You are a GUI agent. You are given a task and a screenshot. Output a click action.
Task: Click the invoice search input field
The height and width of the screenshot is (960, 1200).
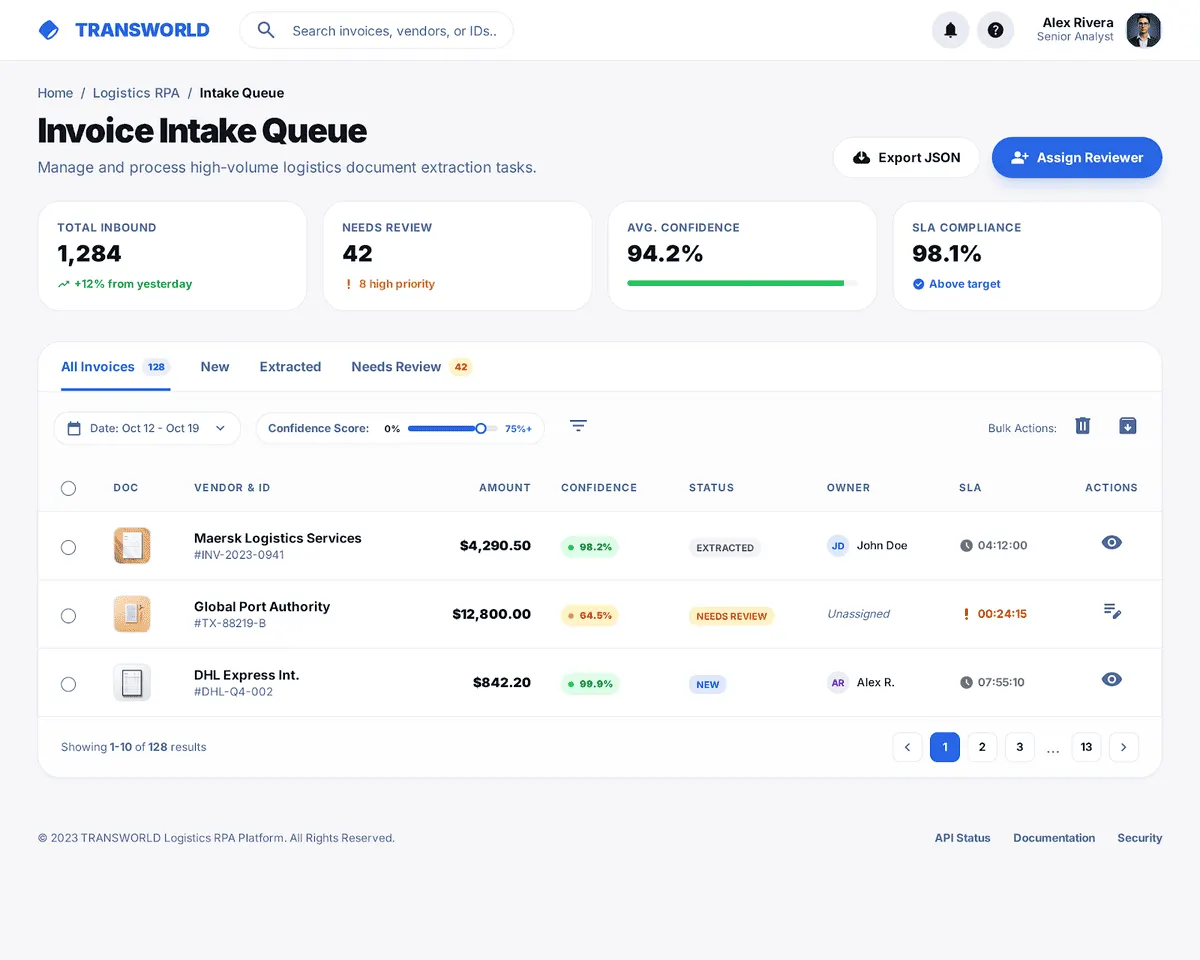tap(394, 31)
